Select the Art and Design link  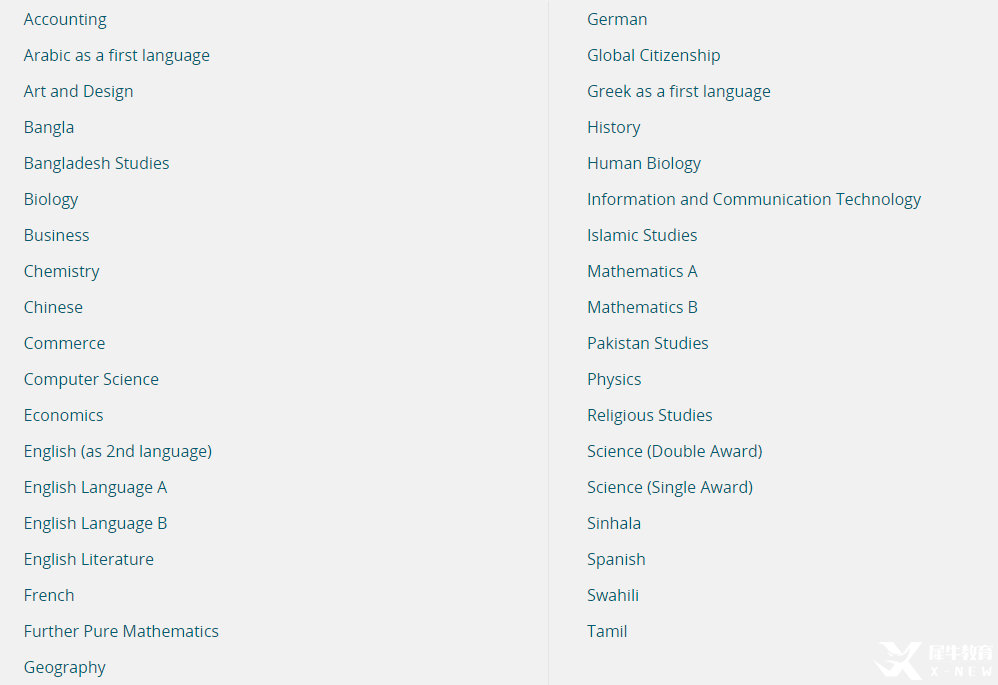(x=78, y=92)
